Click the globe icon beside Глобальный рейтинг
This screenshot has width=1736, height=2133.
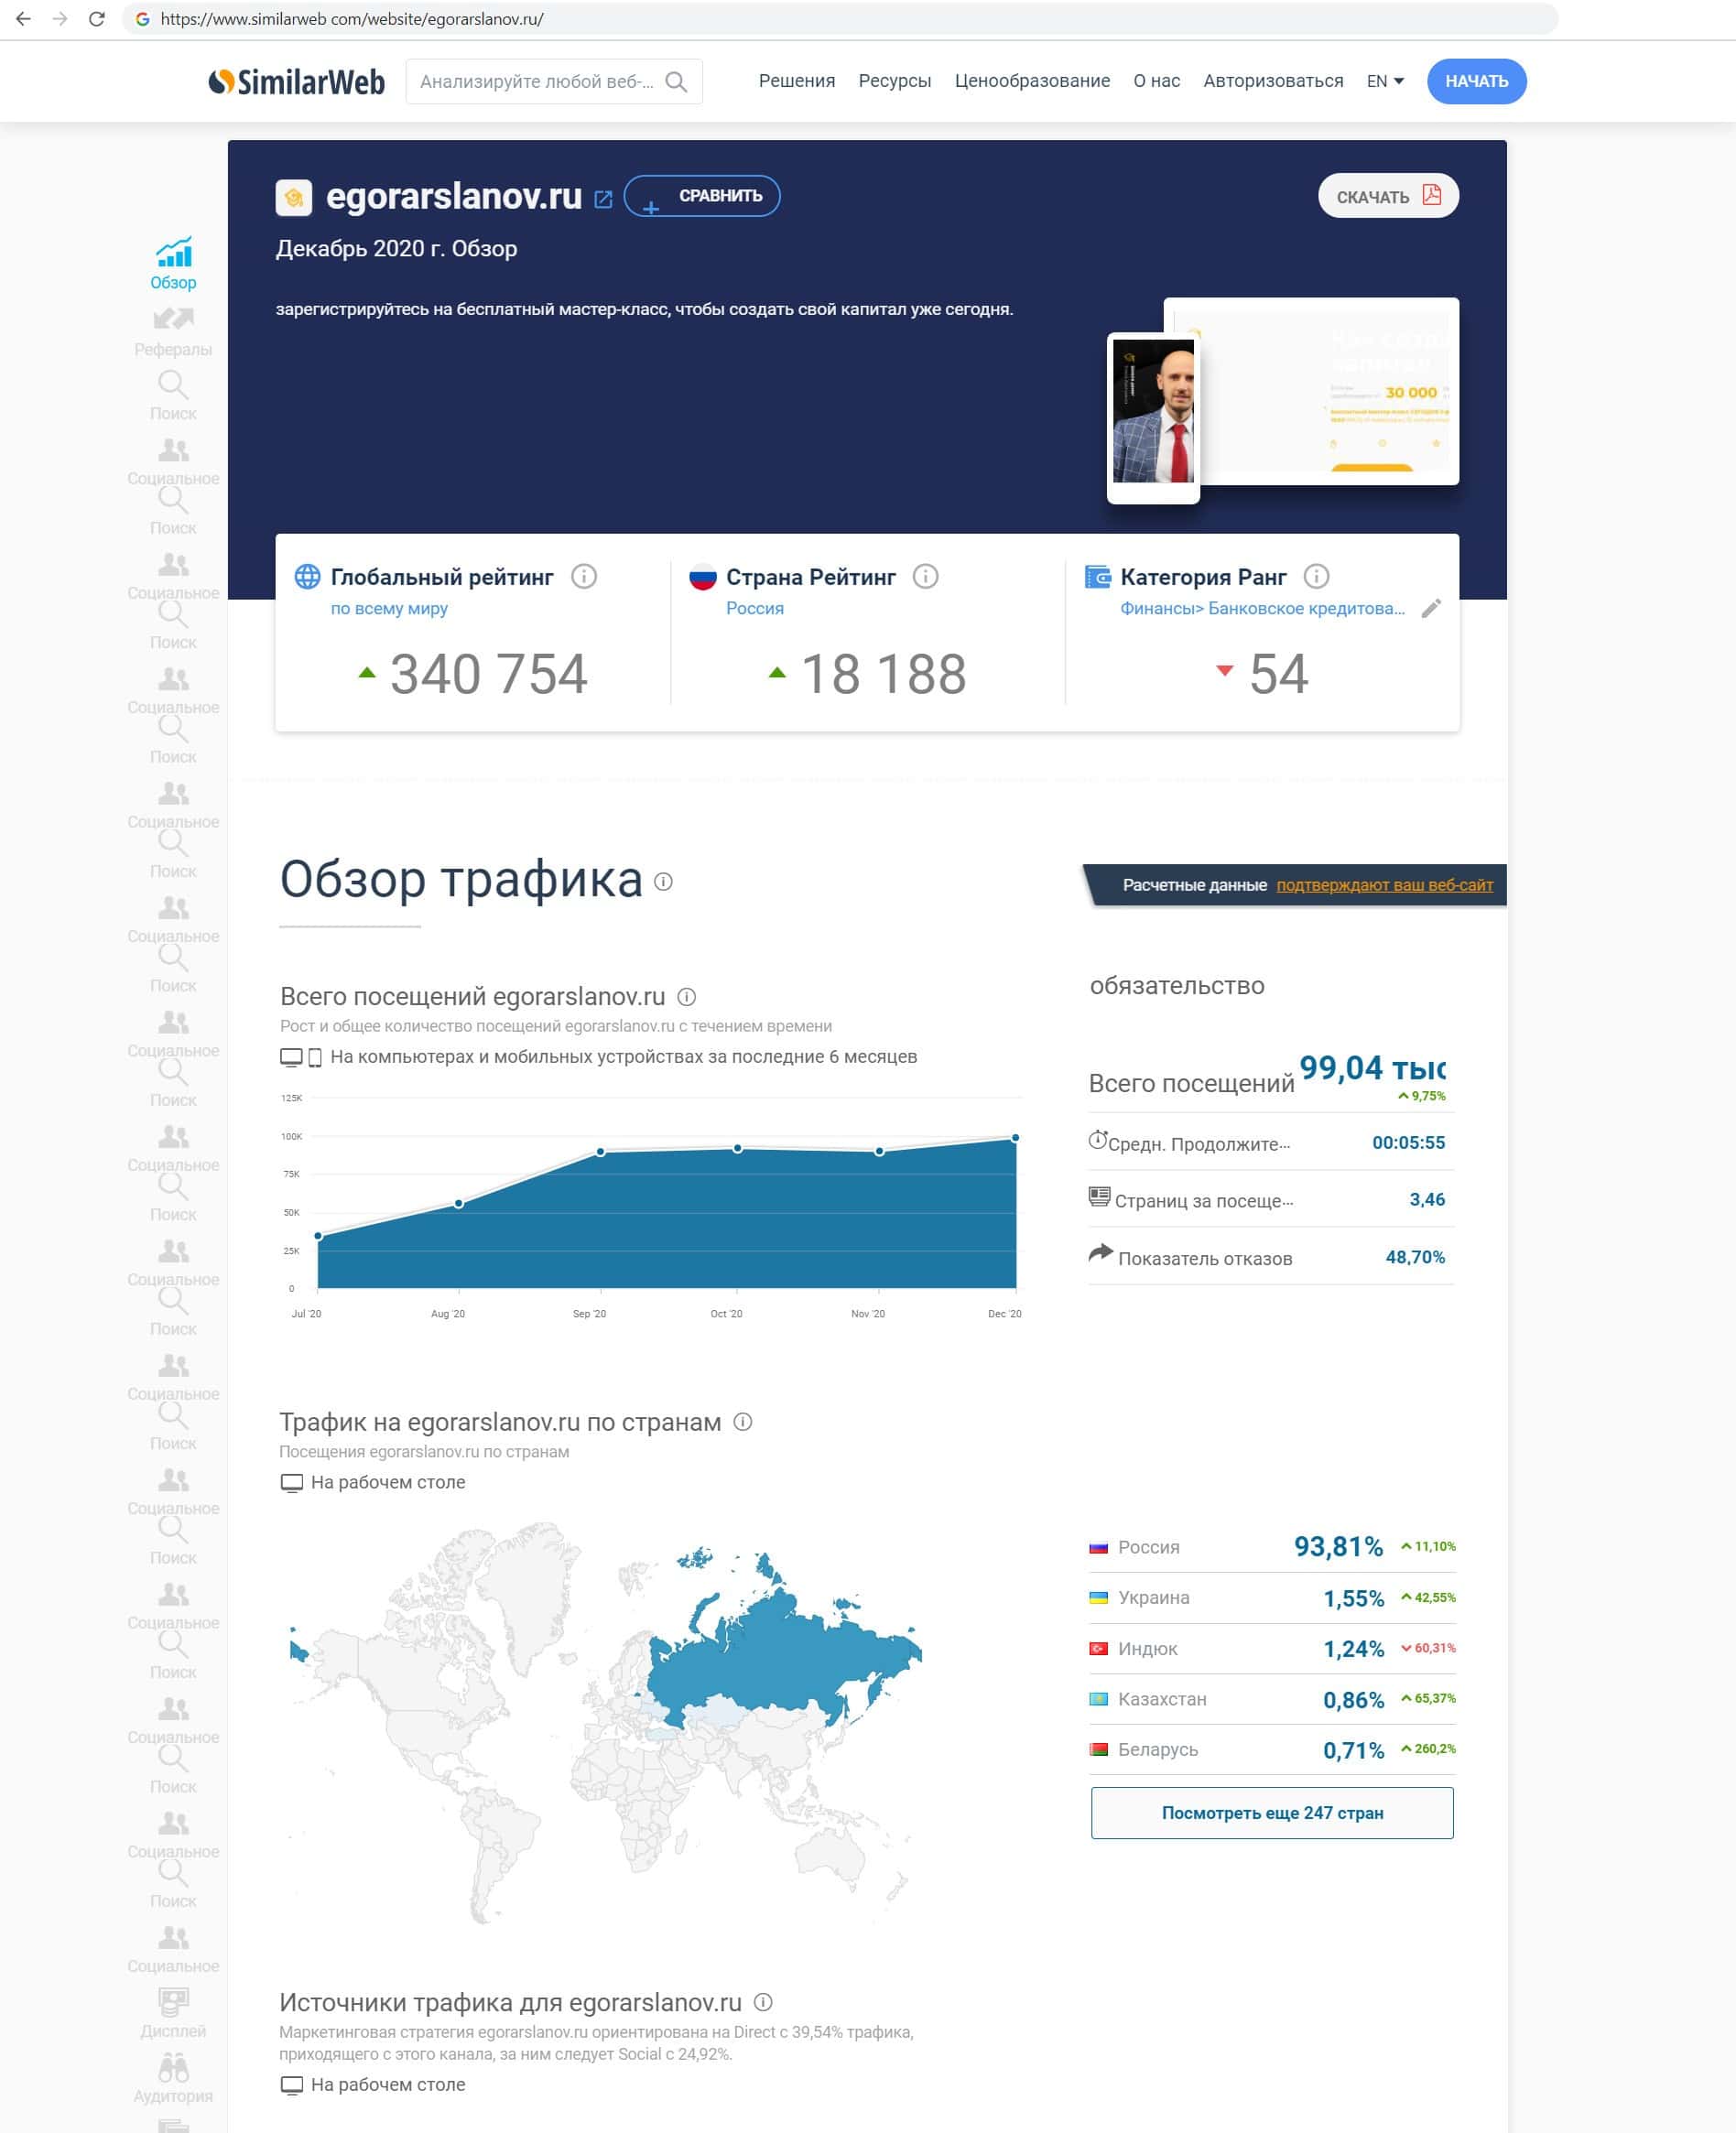307,576
